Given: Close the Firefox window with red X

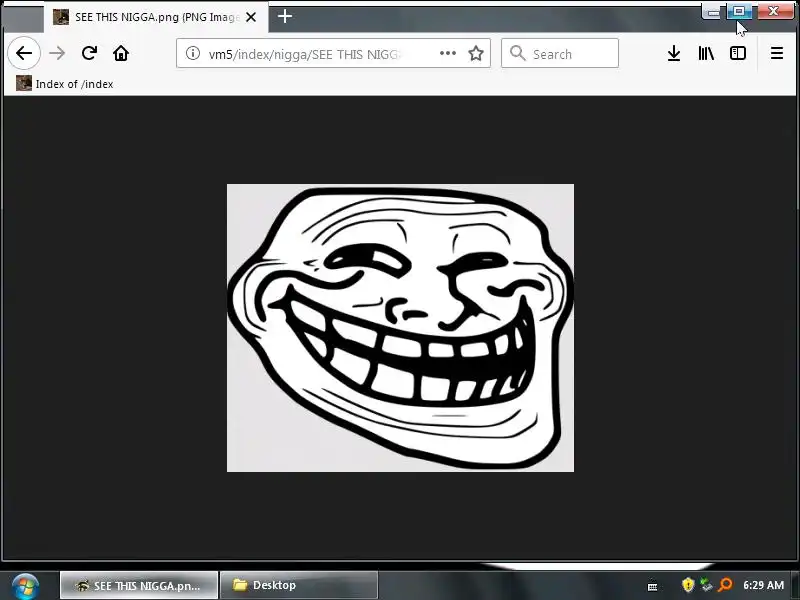Looking at the screenshot, I should 773,11.
